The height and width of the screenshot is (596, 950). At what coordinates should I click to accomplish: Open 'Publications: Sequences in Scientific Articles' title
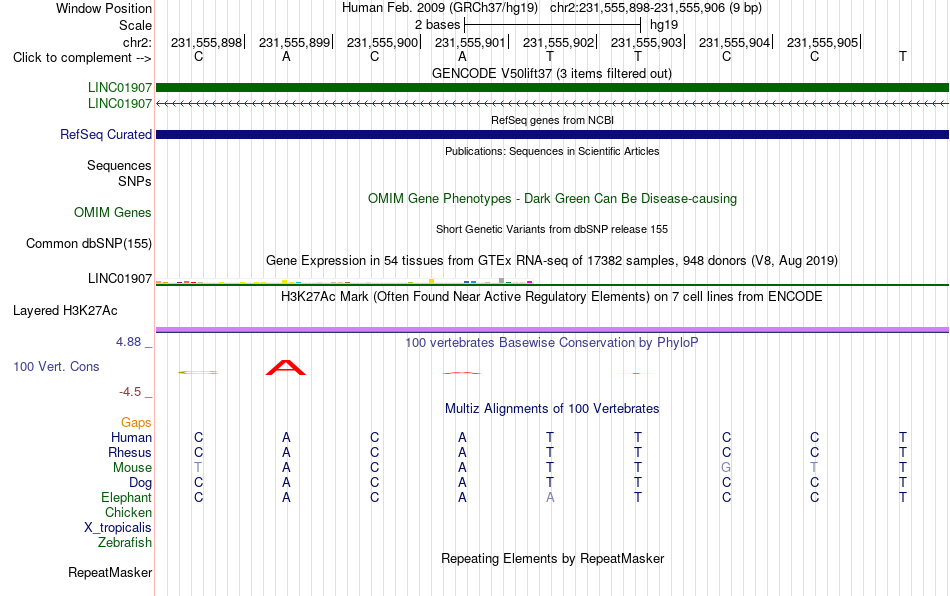click(x=552, y=151)
